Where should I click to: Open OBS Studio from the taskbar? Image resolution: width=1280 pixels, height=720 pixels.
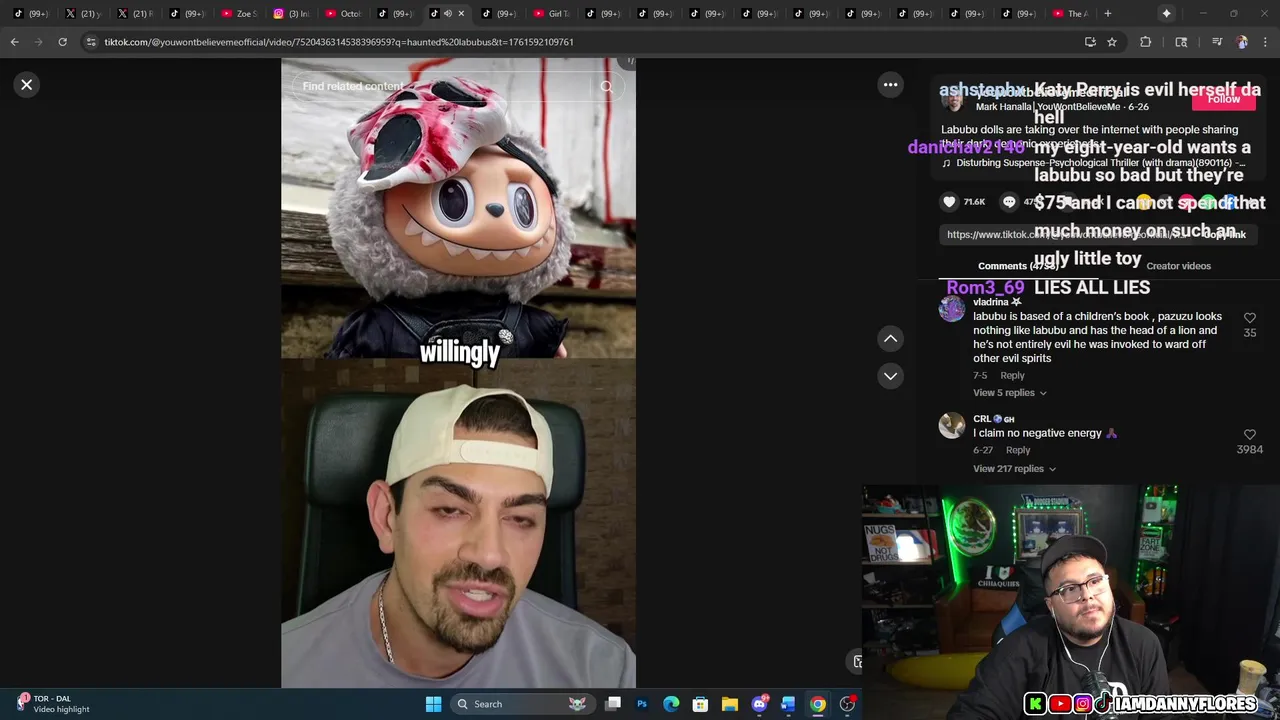tap(847, 704)
